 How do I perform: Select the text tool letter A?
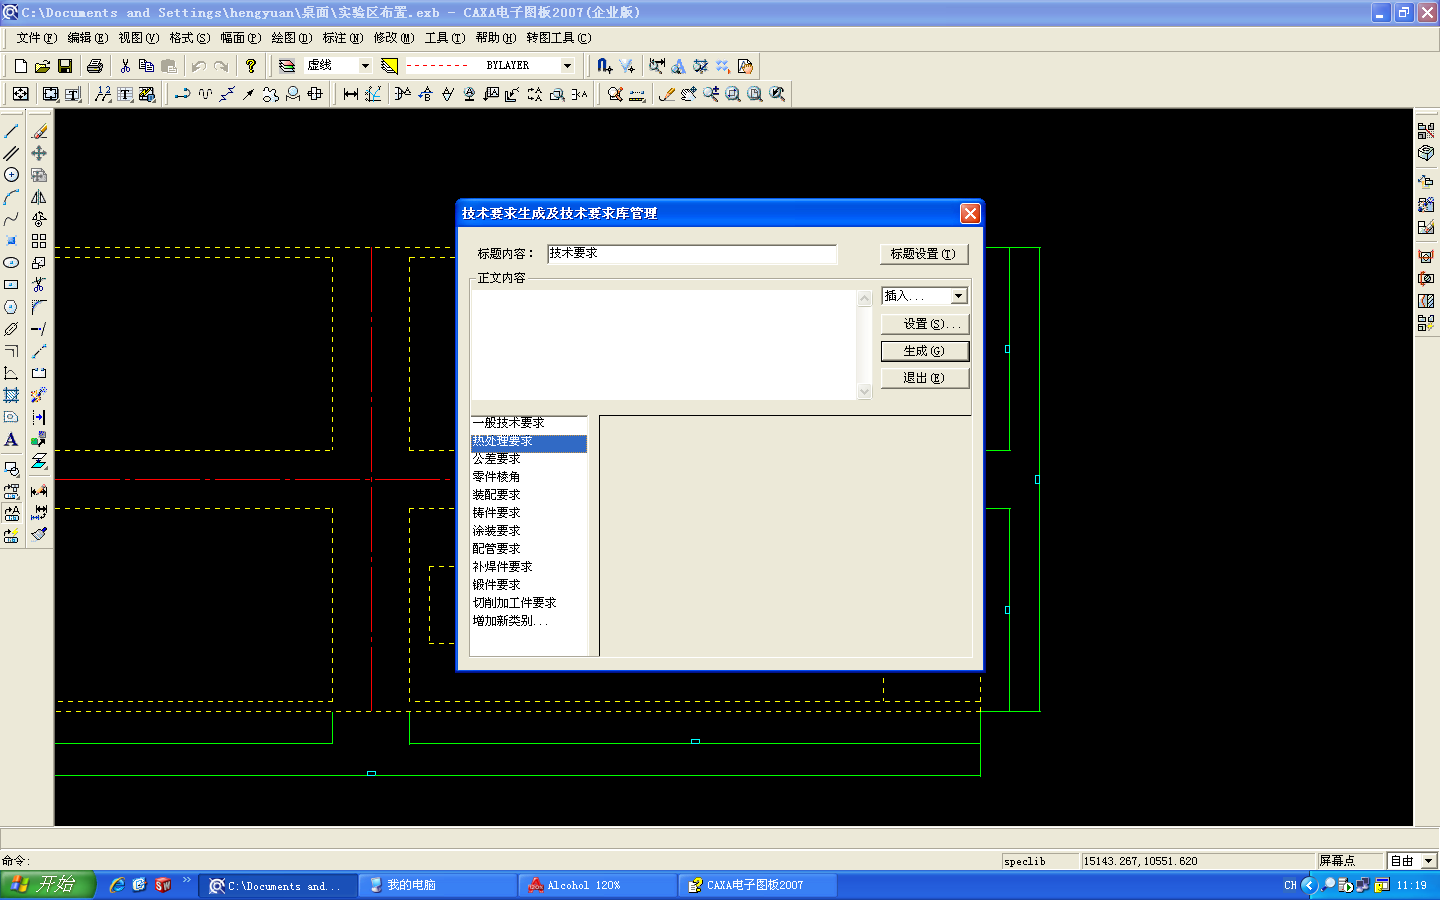click(x=12, y=439)
